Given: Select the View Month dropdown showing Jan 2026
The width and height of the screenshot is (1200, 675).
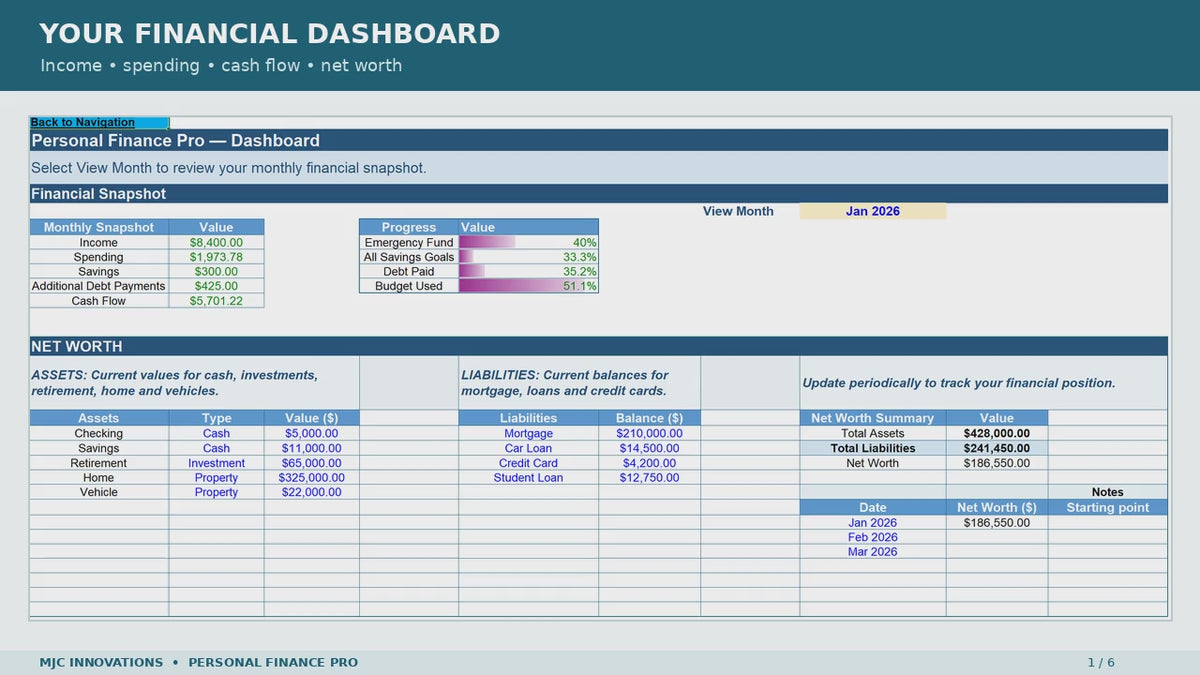Looking at the screenshot, I should pos(872,211).
